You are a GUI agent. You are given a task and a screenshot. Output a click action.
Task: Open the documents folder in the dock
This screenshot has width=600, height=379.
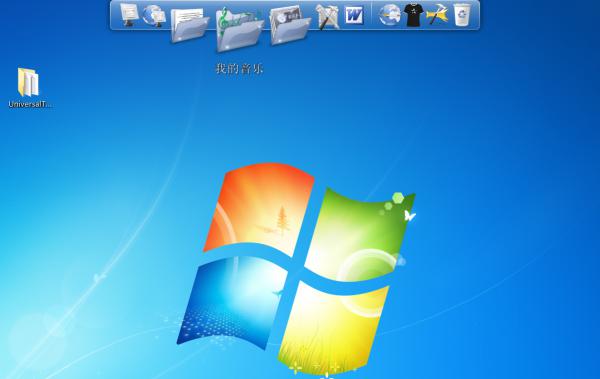[189, 25]
